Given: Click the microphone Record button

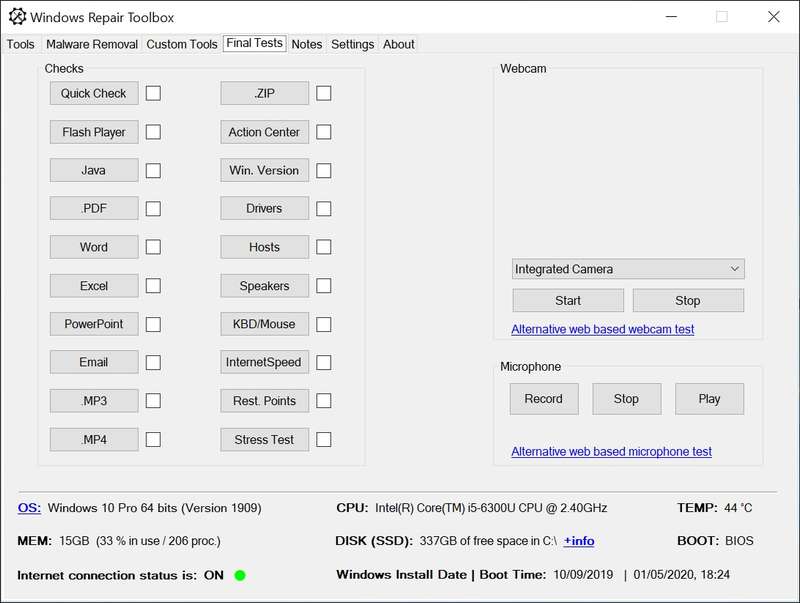Looking at the screenshot, I should click(543, 398).
